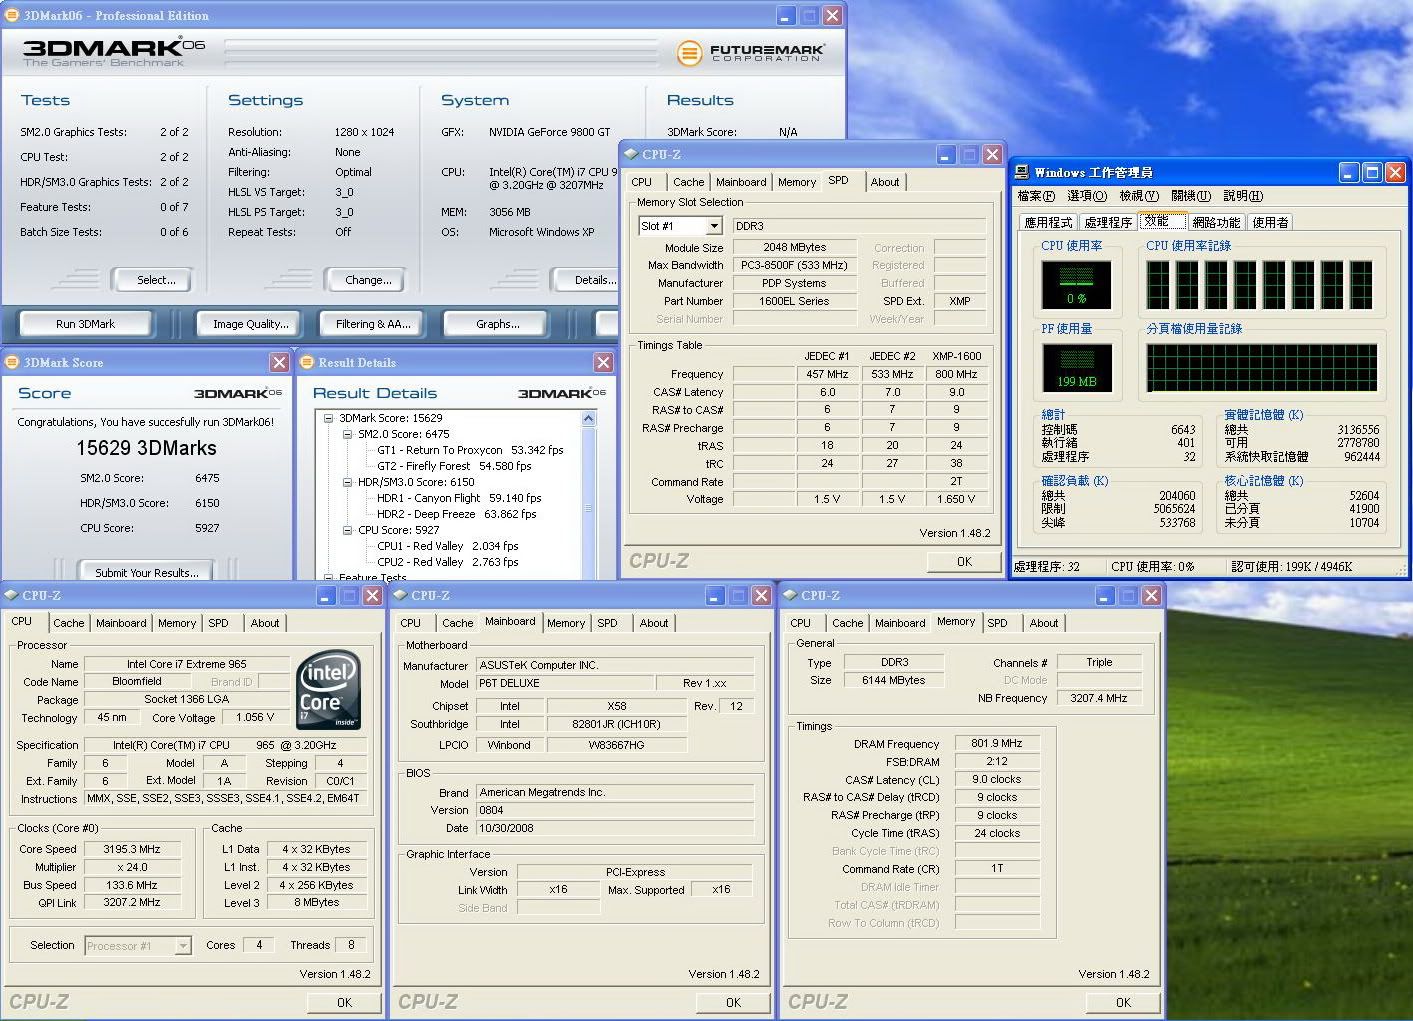Screen dimensions: 1413x1021
Task: Click OK in the CPU-Z CPU window
Action: (344, 1002)
